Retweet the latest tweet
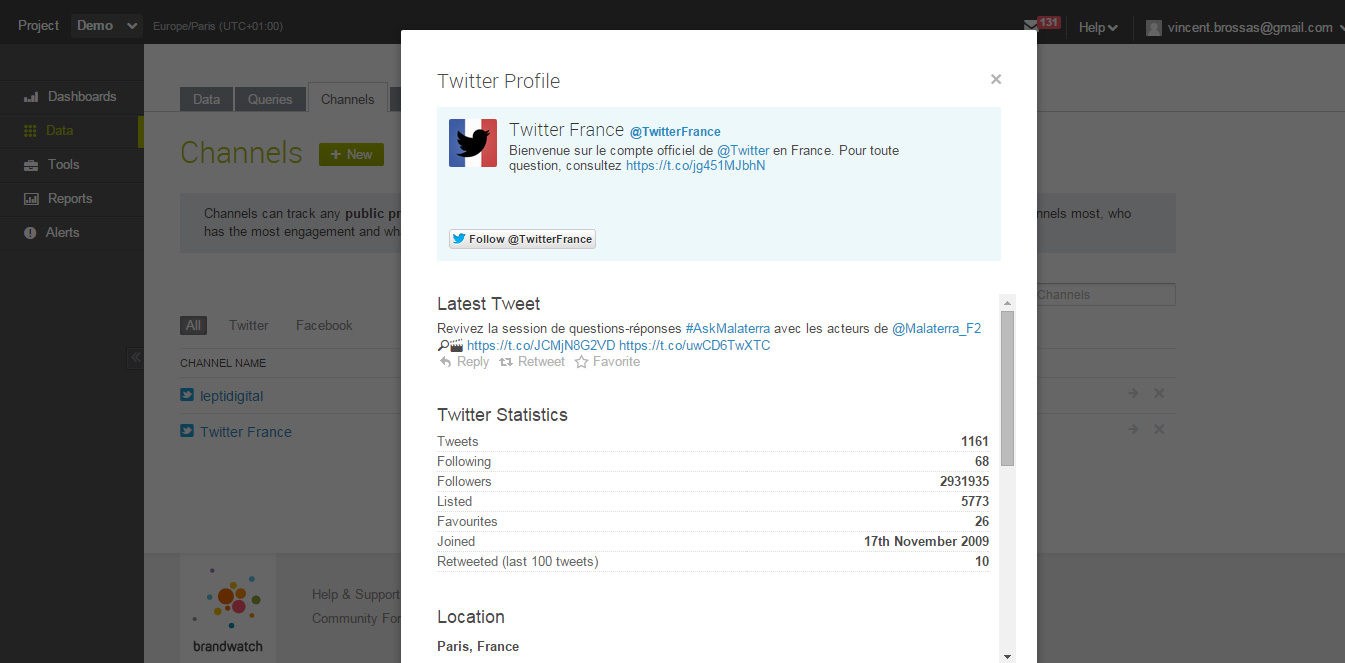The height and width of the screenshot is (663, 1345). click(532, 362)
